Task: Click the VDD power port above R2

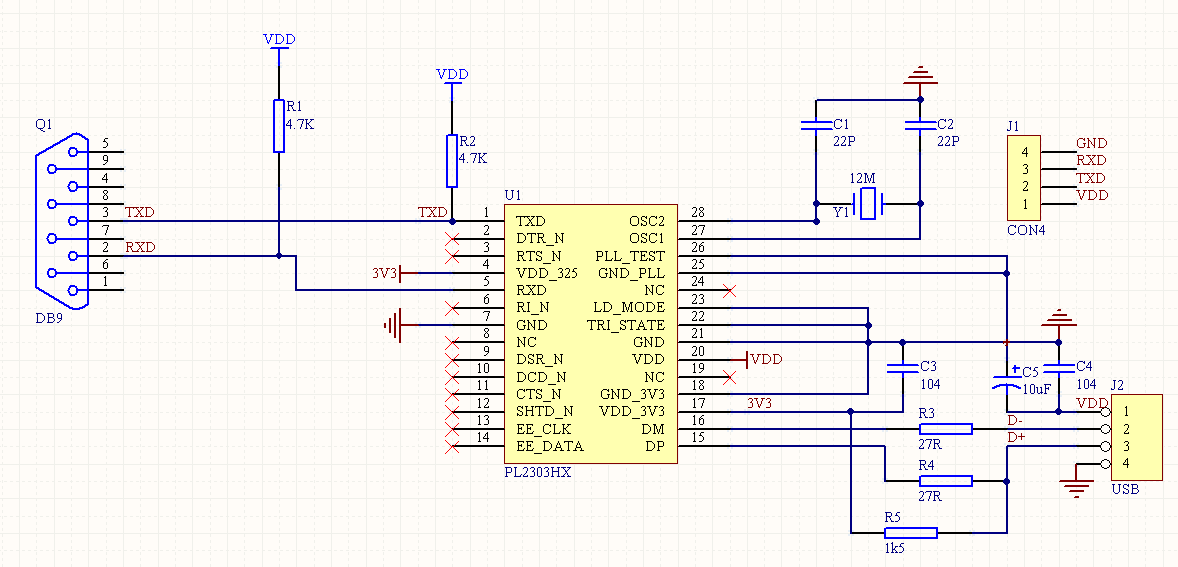Action: pos(452,76)
